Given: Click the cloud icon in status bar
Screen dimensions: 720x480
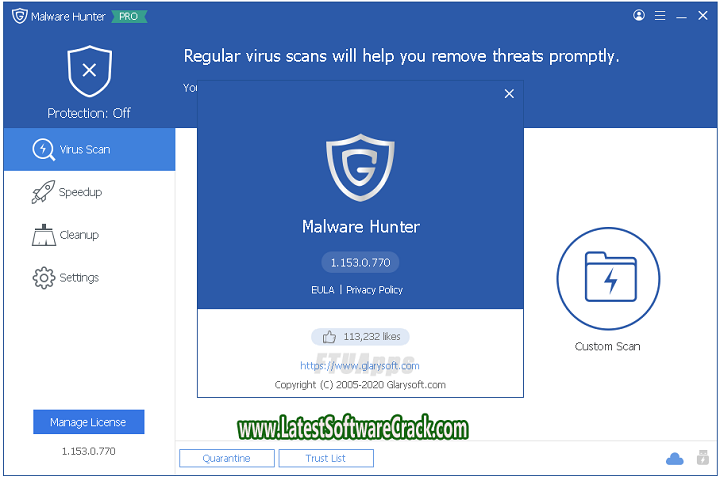Looking at the screenshot, I should 675,458.
